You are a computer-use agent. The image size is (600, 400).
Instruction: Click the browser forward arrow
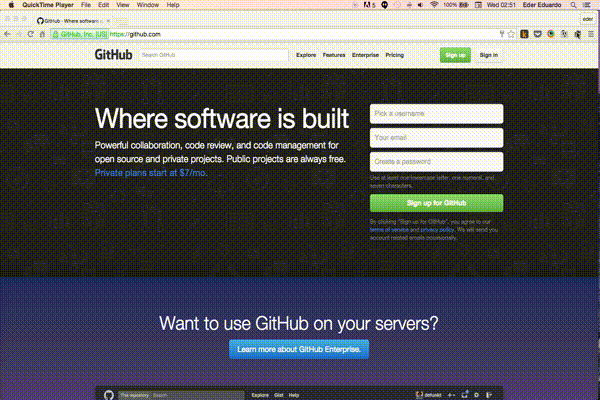click(19, 34)
